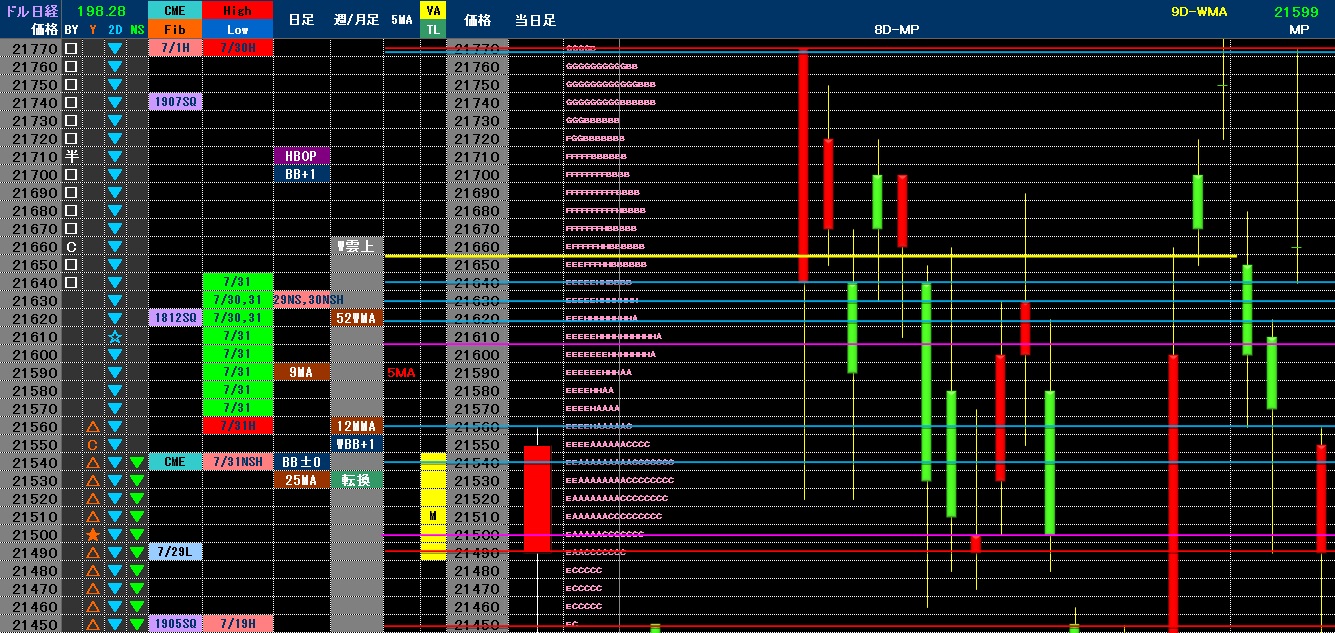Click the blue down arrow at 21480
The height and width of the screenshot is (633, 1335).
pyautogui.click(x=115, y=571)
